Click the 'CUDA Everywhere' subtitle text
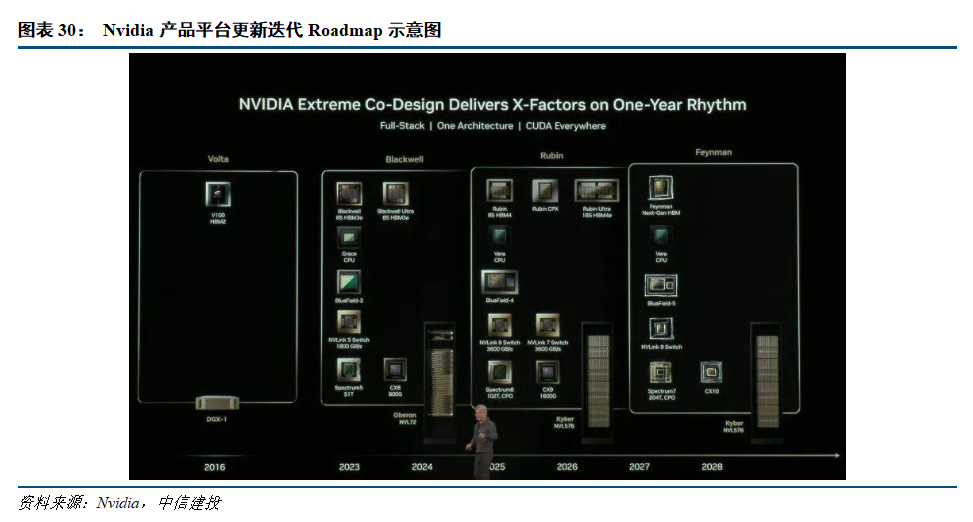The height and width of the screenshot is (522, 973). (566, 125)
